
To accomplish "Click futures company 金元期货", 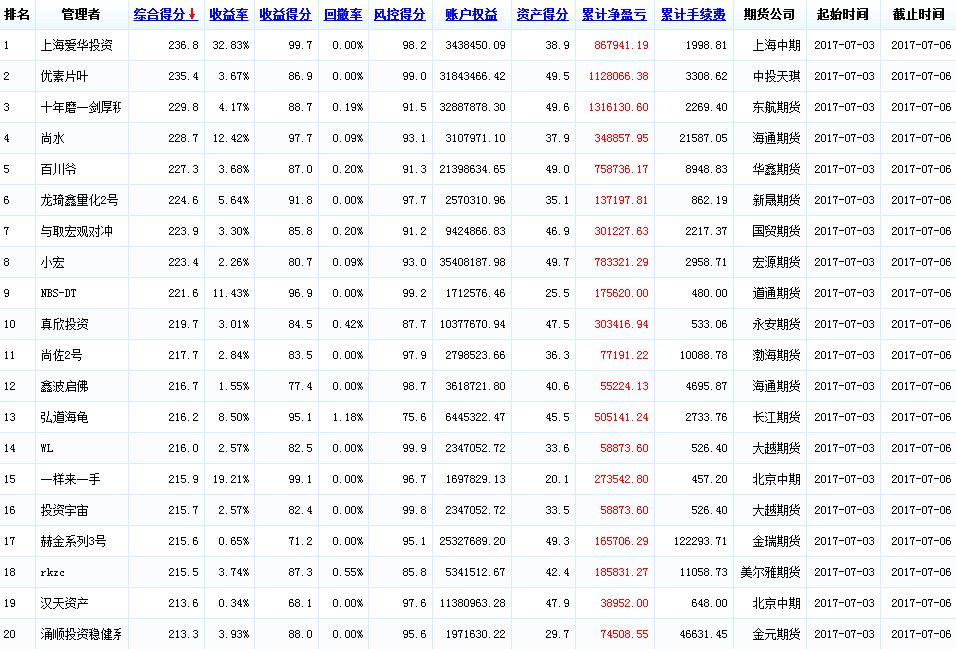I will (776, 634).
